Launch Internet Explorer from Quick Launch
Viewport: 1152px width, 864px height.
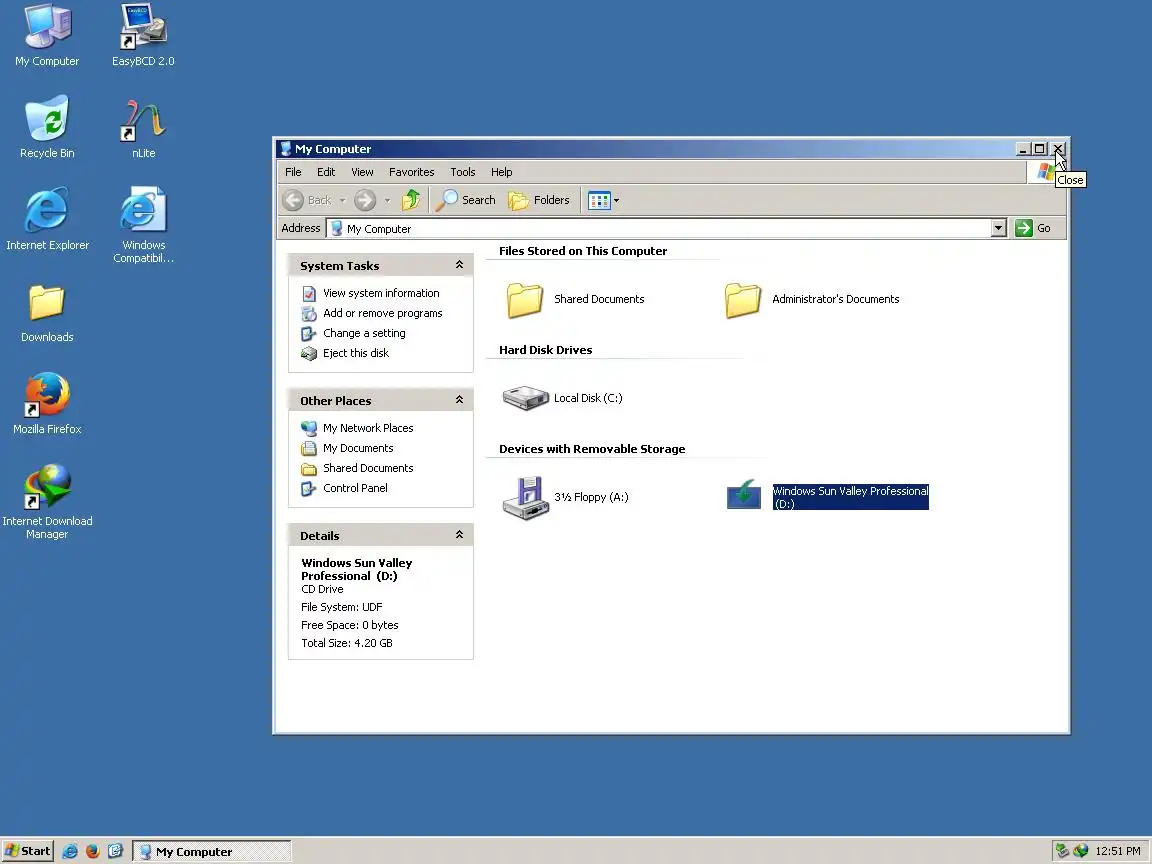[x=70, y=852]
